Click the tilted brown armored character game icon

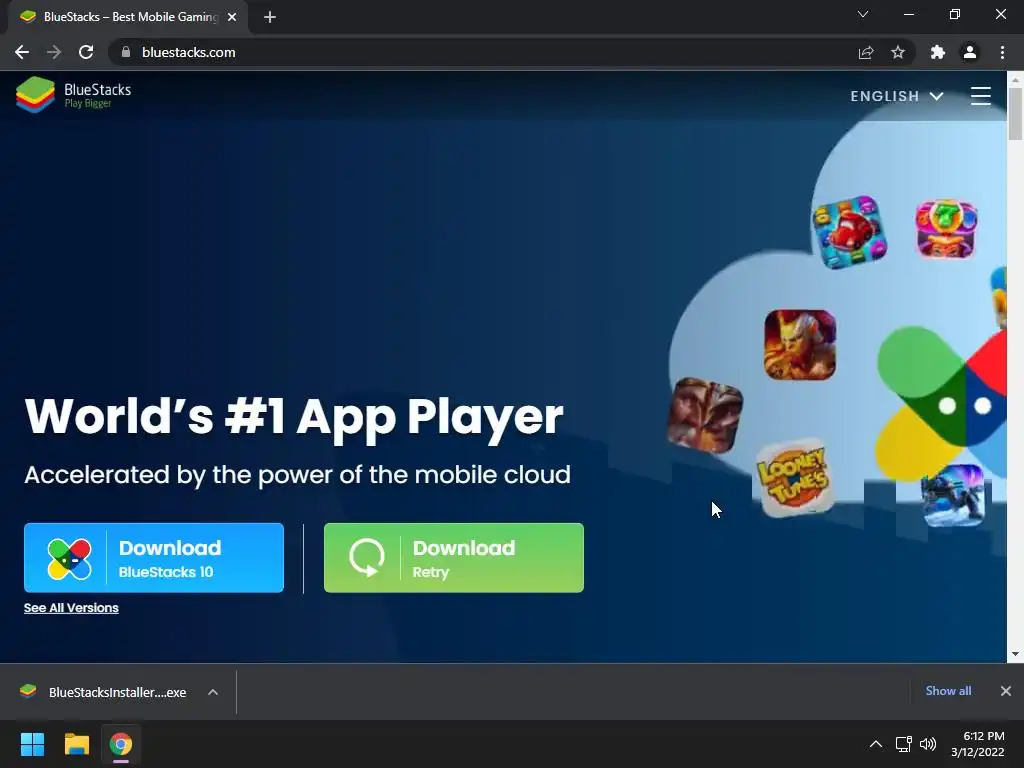705,415
